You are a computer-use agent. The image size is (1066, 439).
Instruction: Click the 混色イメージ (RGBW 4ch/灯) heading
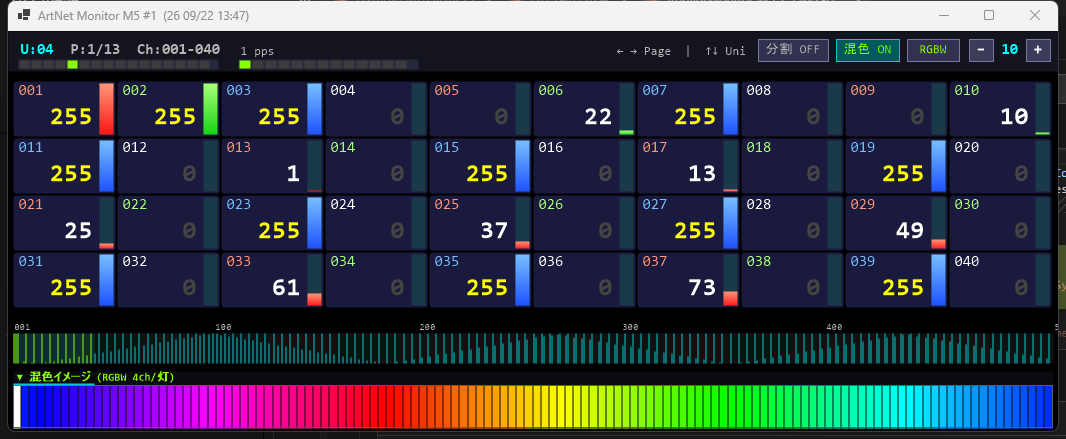[x=102, y=377]
